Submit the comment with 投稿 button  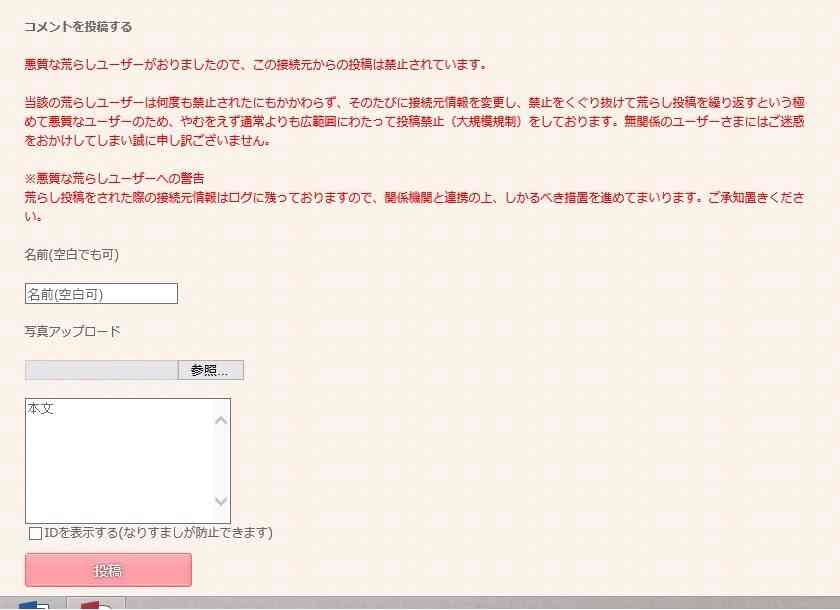point(108,570)
